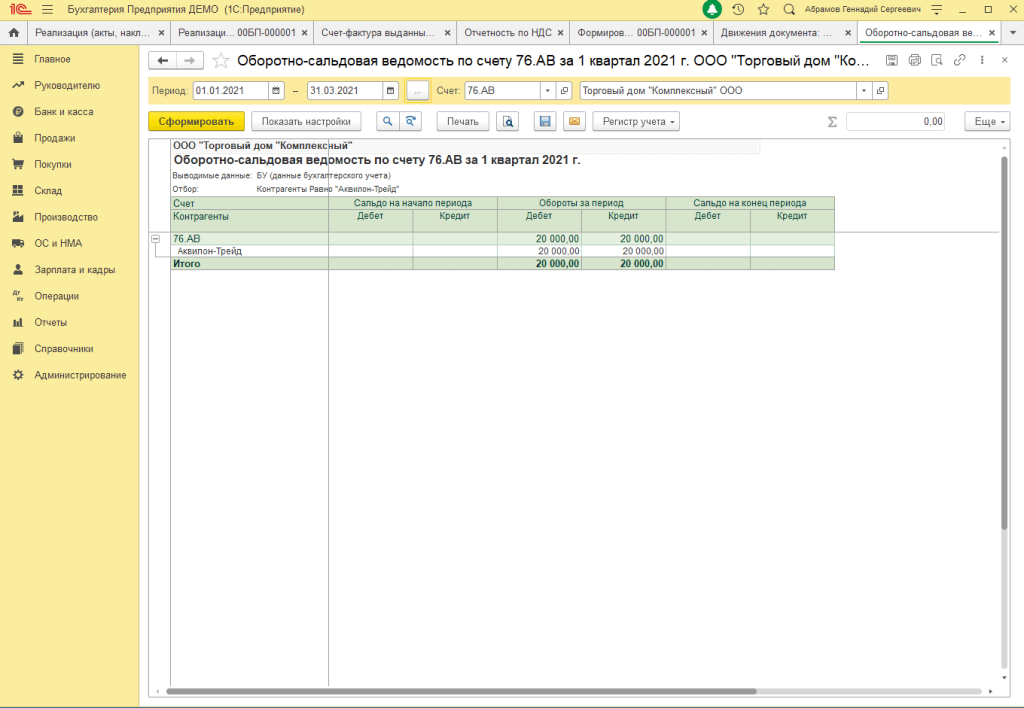This screenshot has width=1024, height=708.
Task: Click the find magnifier icon in toolbar
Action: point(388,121)
